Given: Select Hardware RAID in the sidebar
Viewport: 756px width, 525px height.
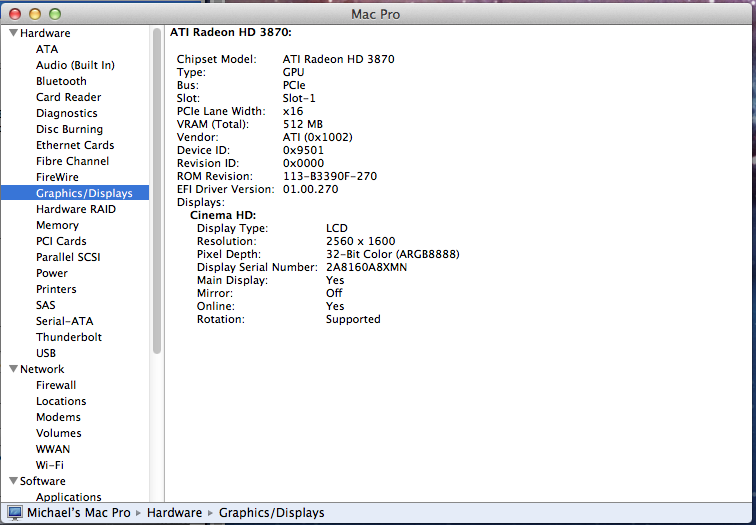Looking at the screenshot, I should 76,209.
